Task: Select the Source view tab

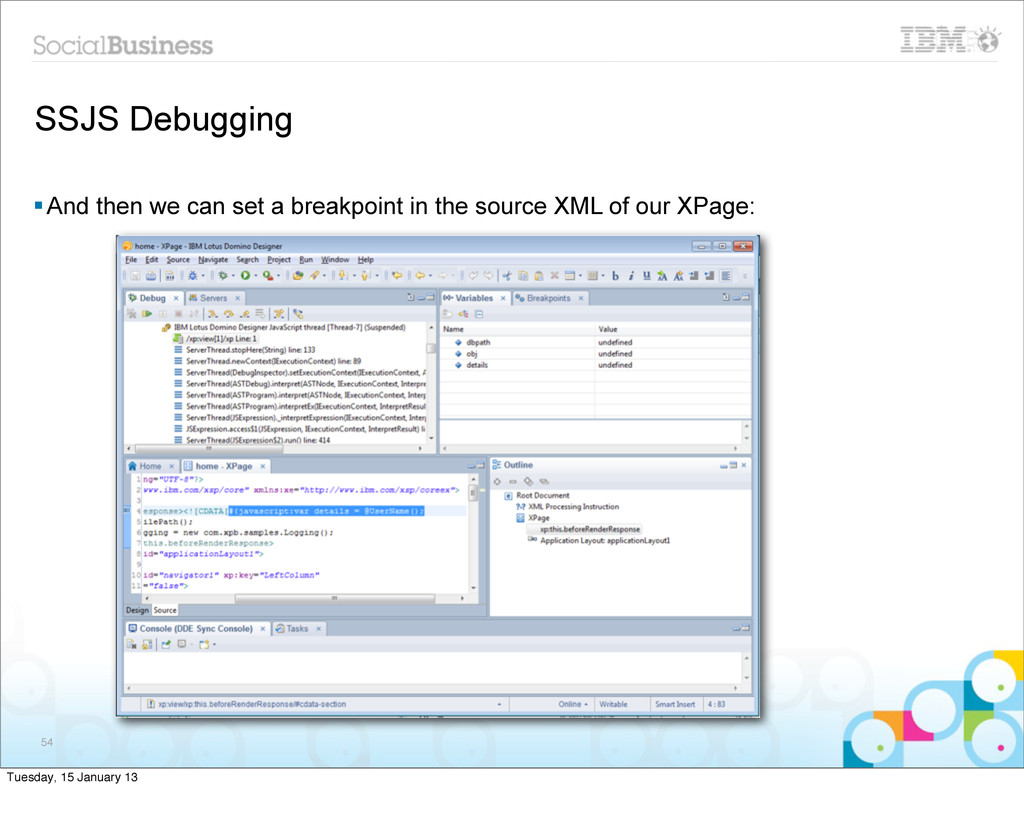Action: (165, 610)
